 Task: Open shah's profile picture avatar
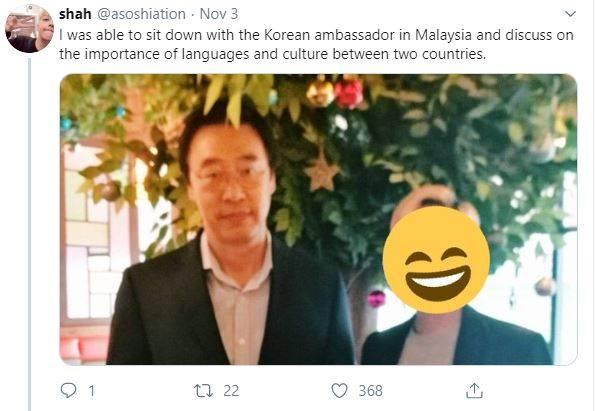(x=29, y=30)
